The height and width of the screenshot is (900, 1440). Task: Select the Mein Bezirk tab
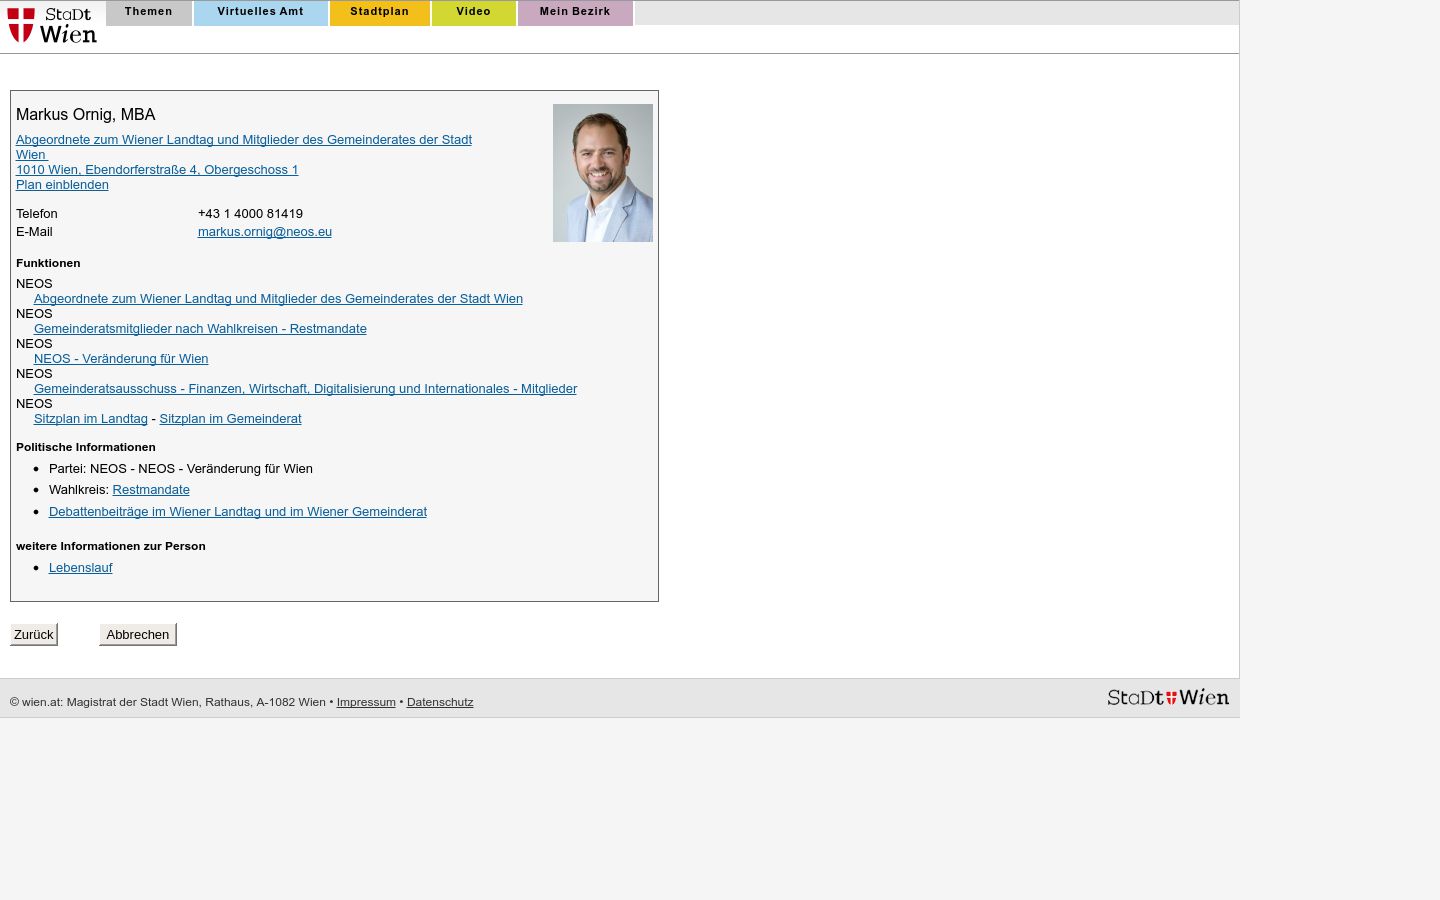(575, 12)
